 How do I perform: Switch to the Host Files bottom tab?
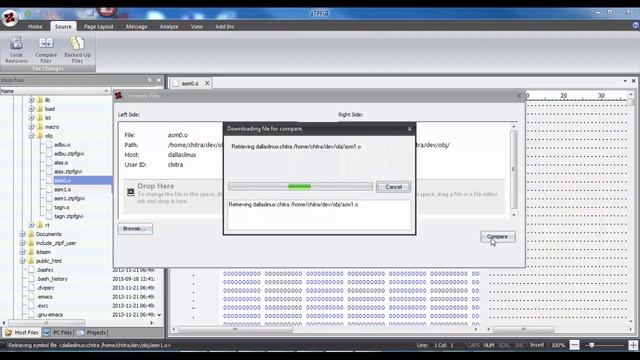coord(22,333)
